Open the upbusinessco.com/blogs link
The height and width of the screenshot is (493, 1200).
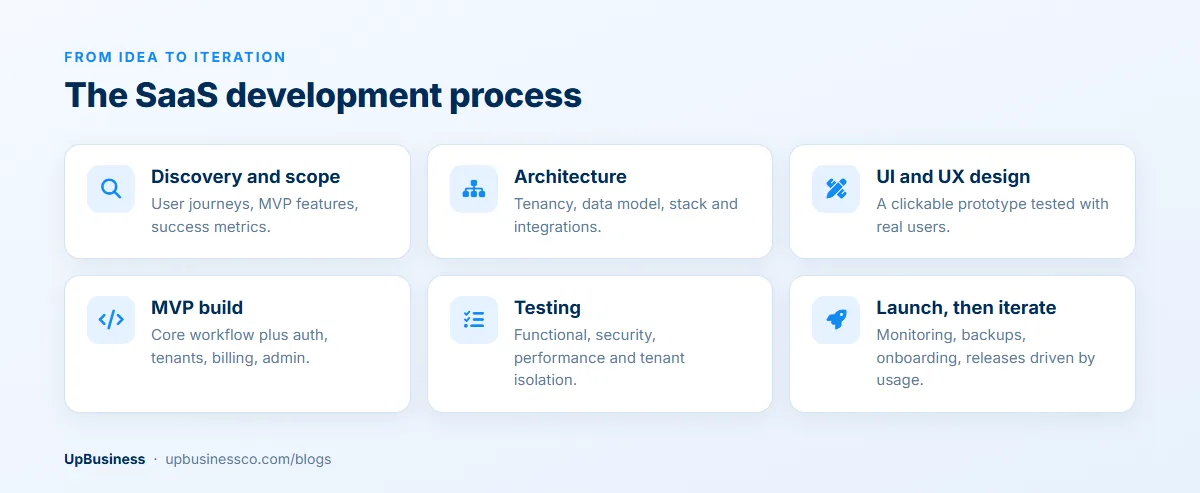[248, 459]
